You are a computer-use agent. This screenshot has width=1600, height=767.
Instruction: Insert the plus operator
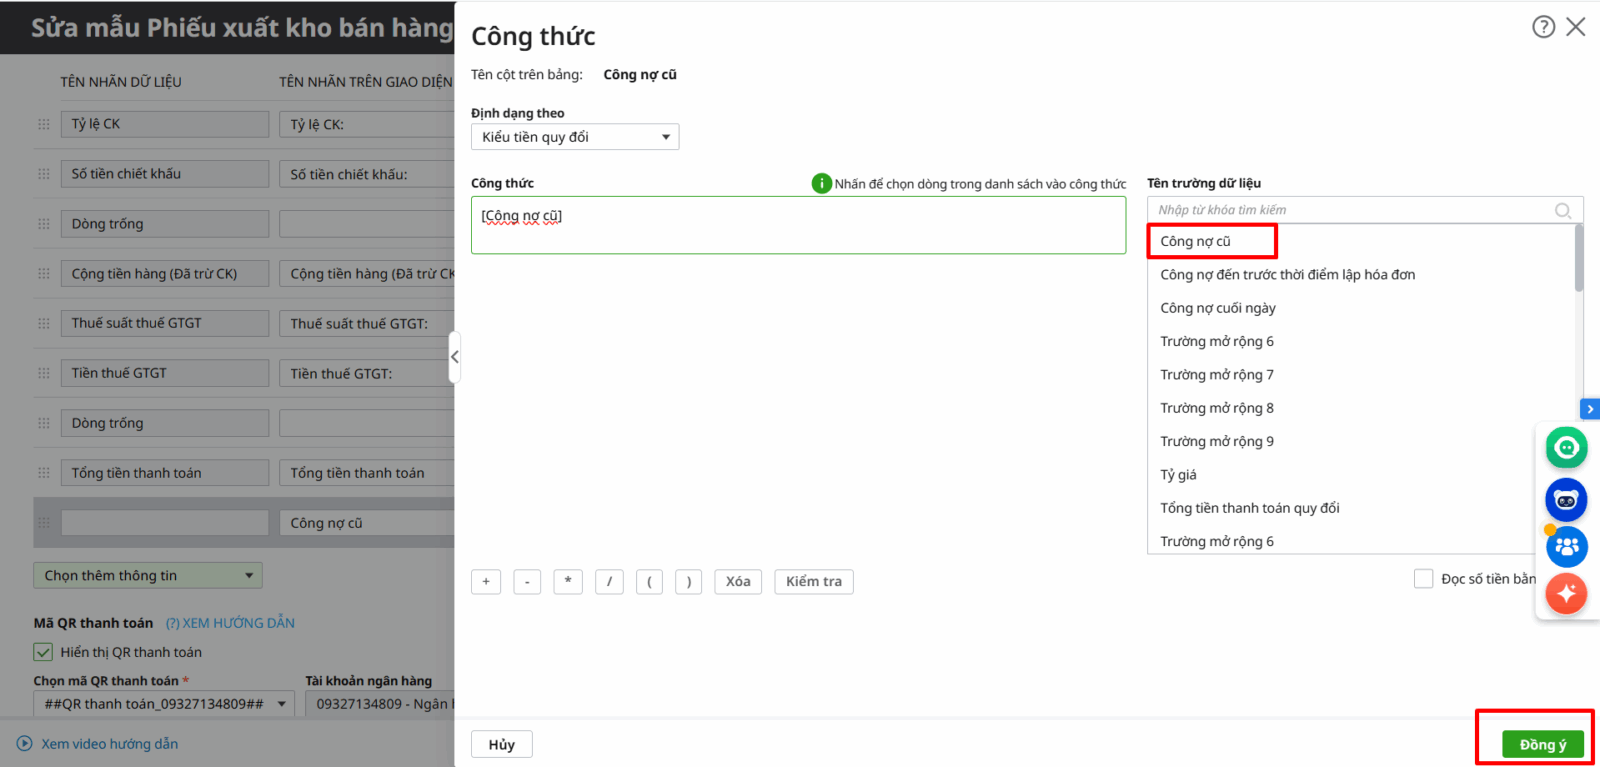pyautogui.click(x=486, y=582)
